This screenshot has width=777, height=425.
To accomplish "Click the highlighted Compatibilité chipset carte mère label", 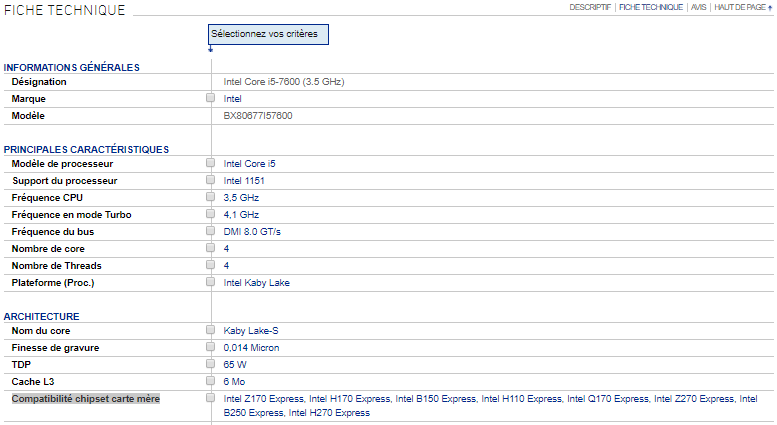I will click(x=86, y=399).
